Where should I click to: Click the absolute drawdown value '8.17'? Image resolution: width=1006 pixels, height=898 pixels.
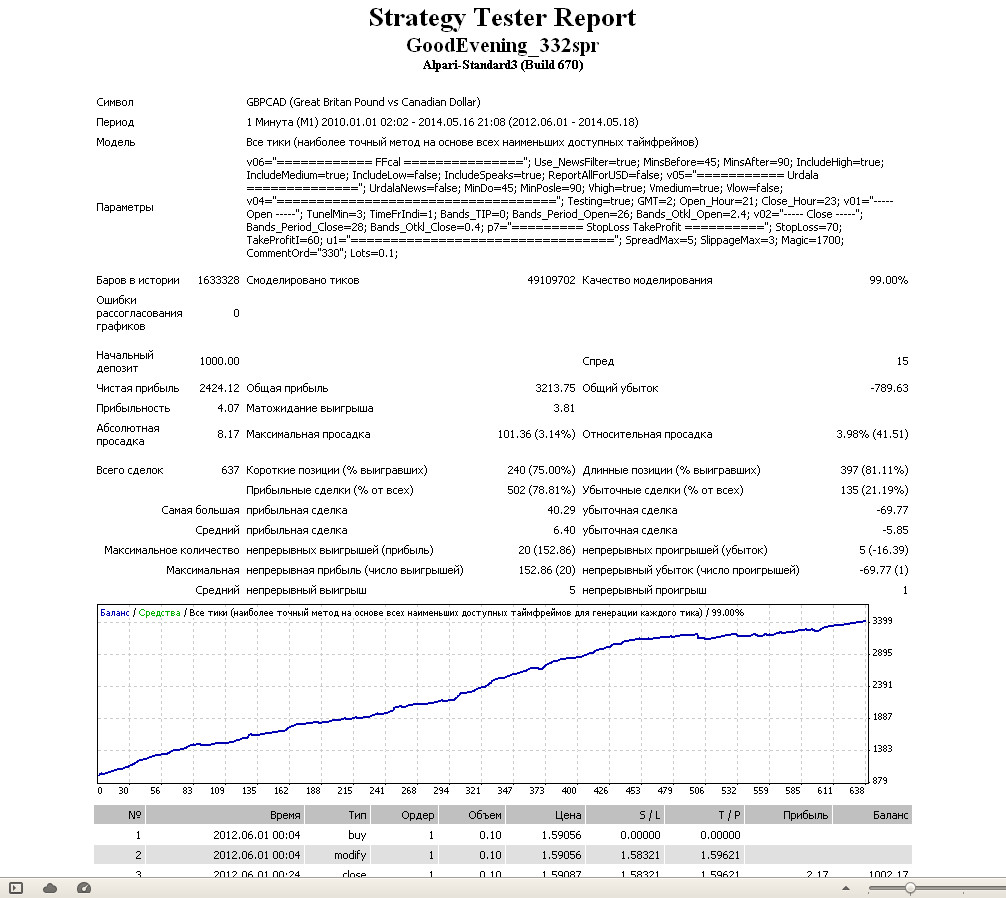[x=228, y=434]
